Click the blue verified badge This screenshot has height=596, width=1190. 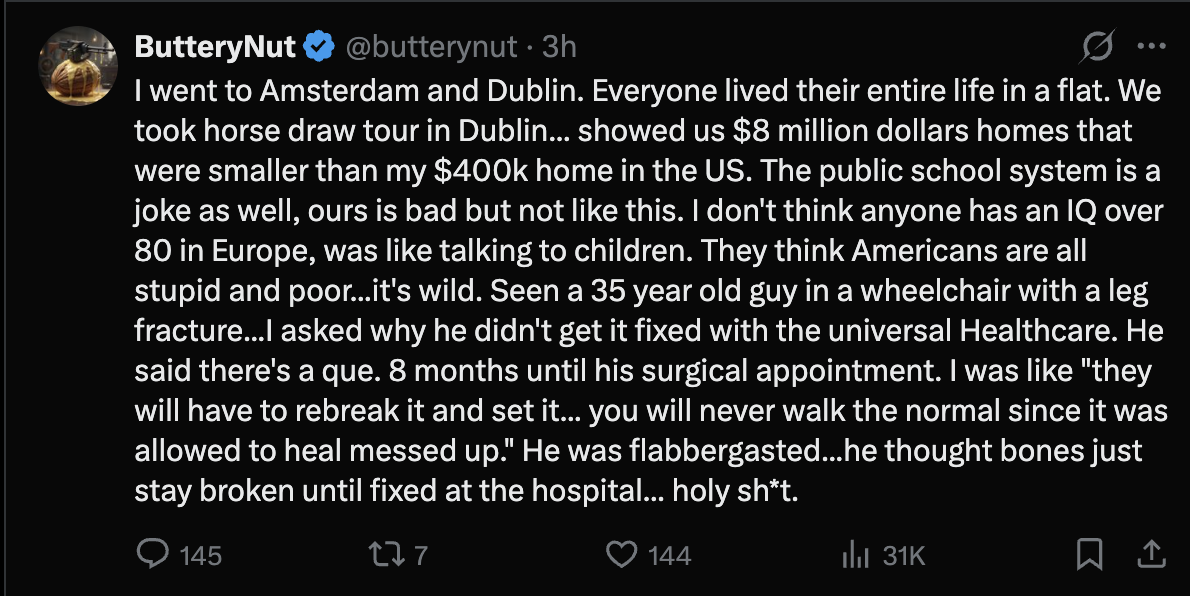(x=319, y=46)
